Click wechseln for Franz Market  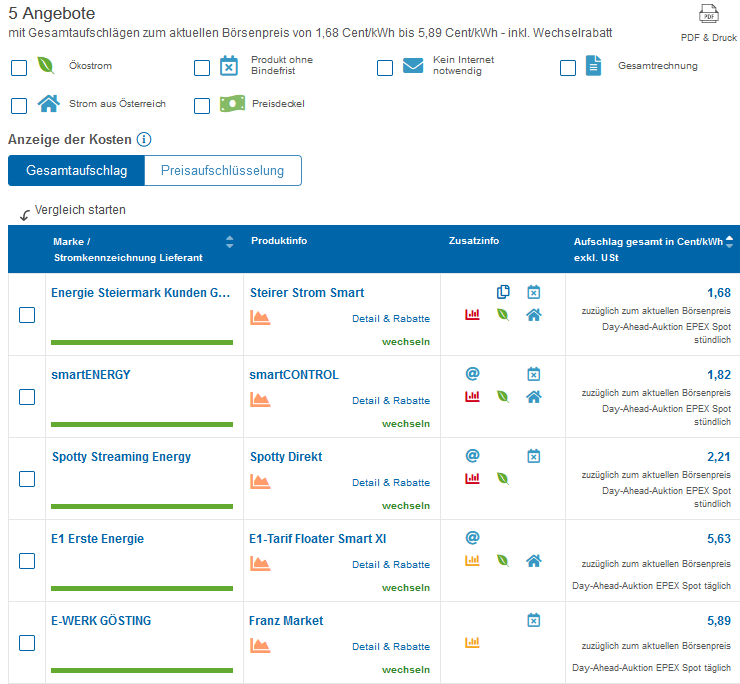pos(406,670)
